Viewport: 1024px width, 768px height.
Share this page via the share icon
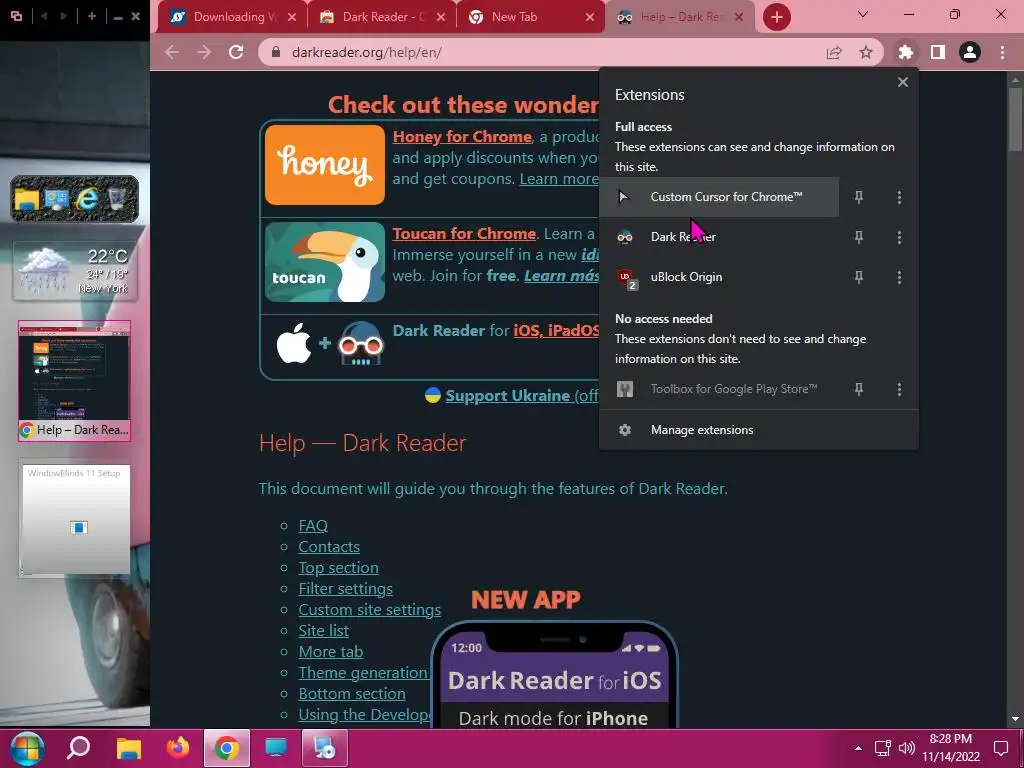tap(834, 52)
